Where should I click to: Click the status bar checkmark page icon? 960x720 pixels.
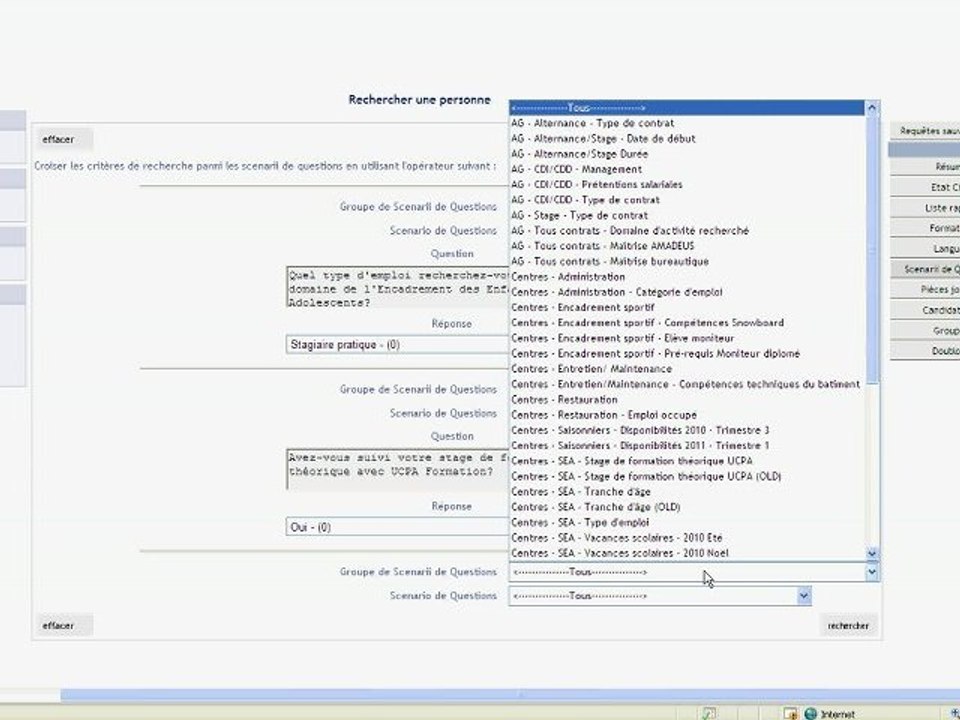click(710, 713)
